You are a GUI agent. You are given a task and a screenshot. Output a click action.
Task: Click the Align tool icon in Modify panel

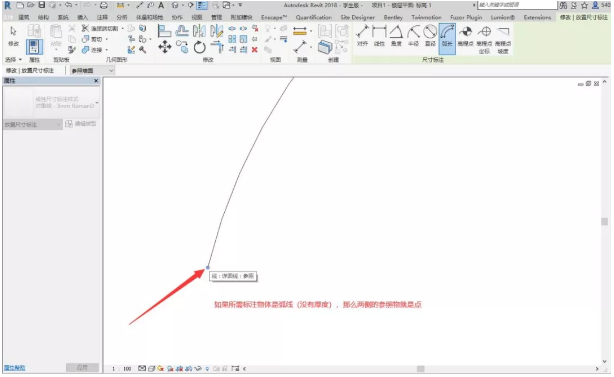click(164, 31)
